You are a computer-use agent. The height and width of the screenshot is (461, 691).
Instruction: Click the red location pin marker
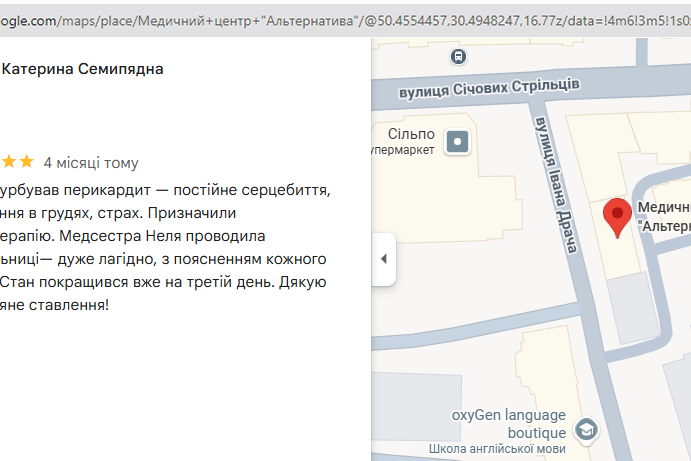click(x=618, y=216)
